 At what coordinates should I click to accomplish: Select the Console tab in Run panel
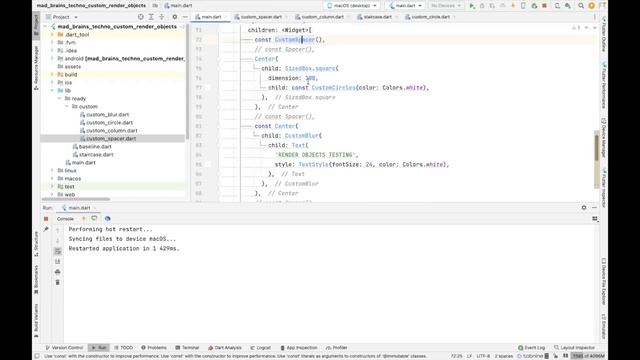click(65, 219)
